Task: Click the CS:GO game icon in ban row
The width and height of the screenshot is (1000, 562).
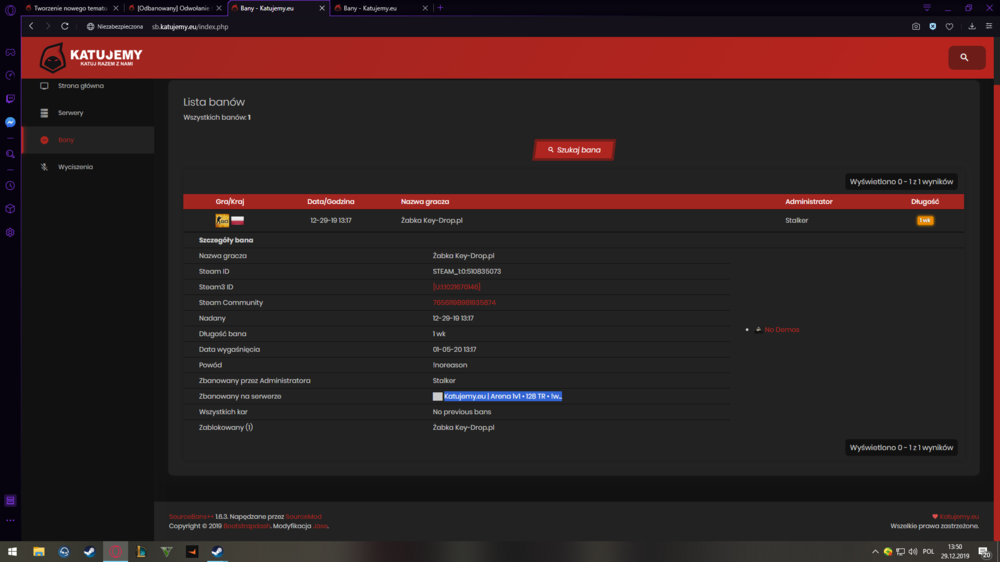Action: pyautogui.click(x=222, y=220)
